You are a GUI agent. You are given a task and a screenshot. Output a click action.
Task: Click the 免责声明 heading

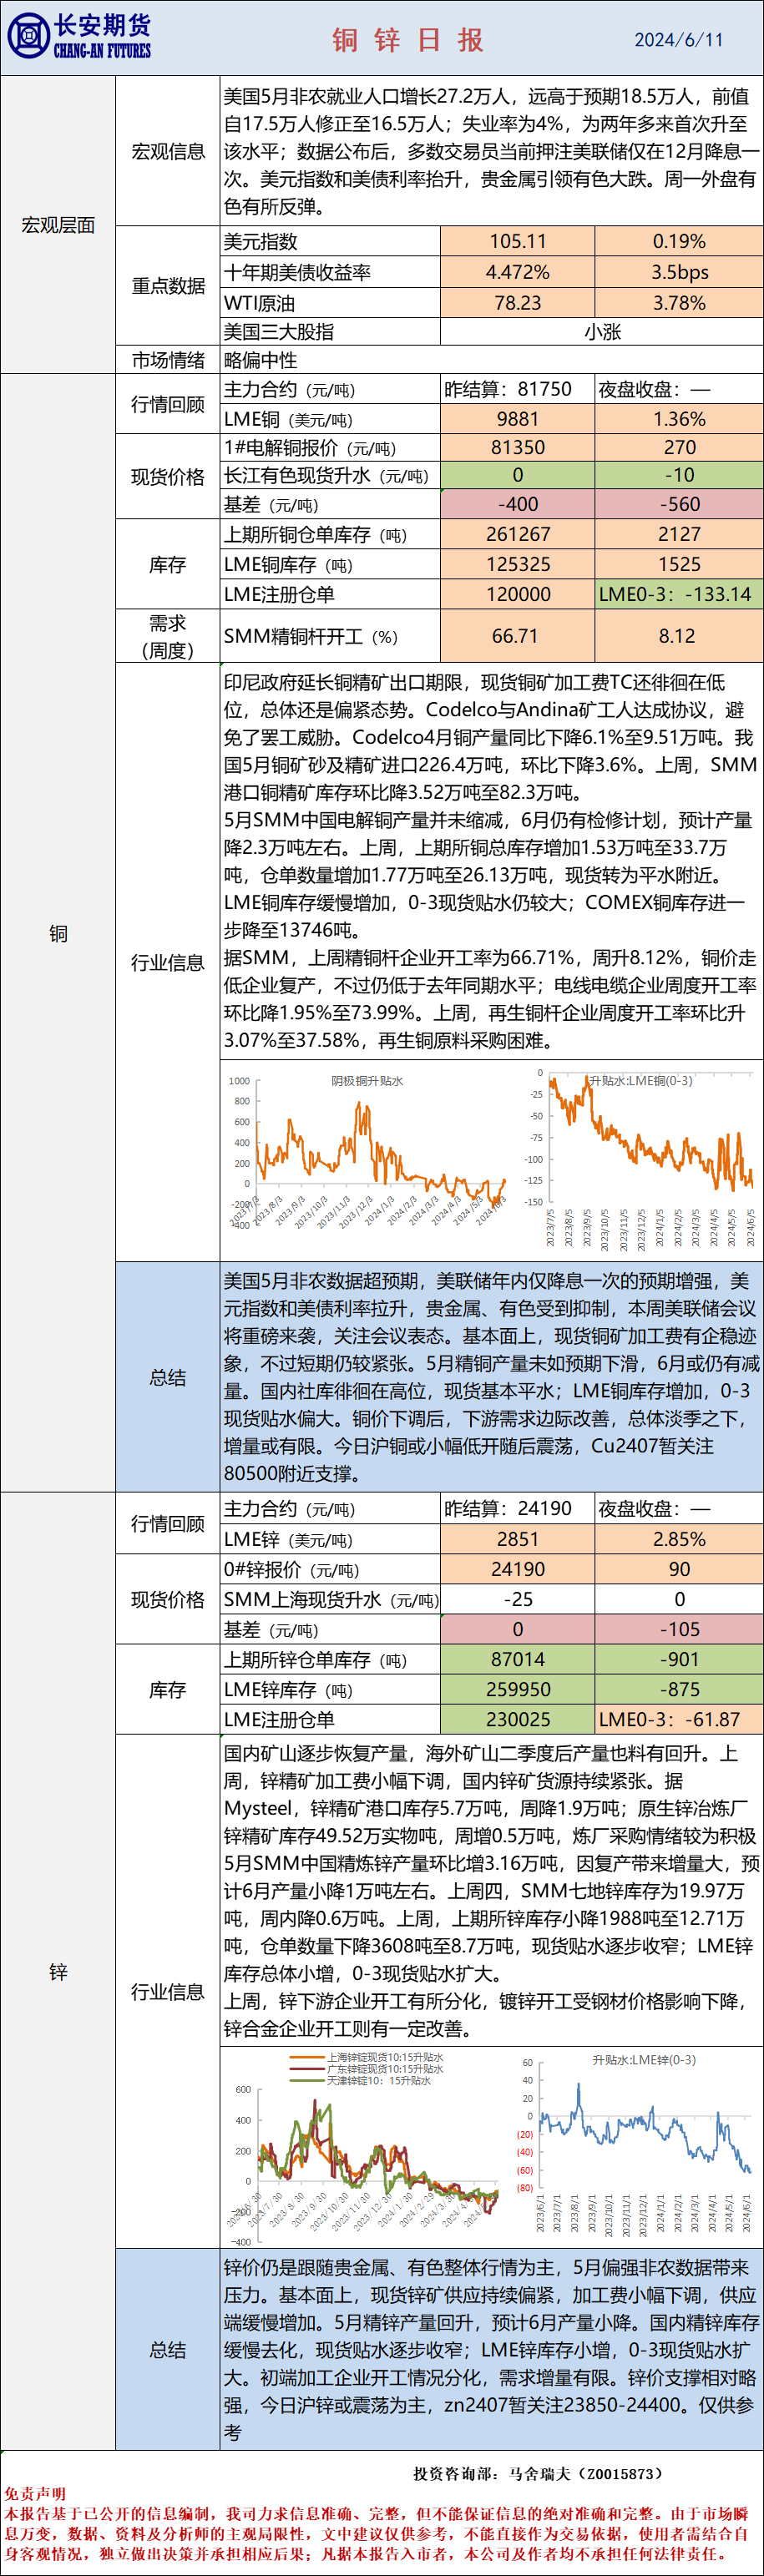pyautogui.click(x=35, y=2494)
